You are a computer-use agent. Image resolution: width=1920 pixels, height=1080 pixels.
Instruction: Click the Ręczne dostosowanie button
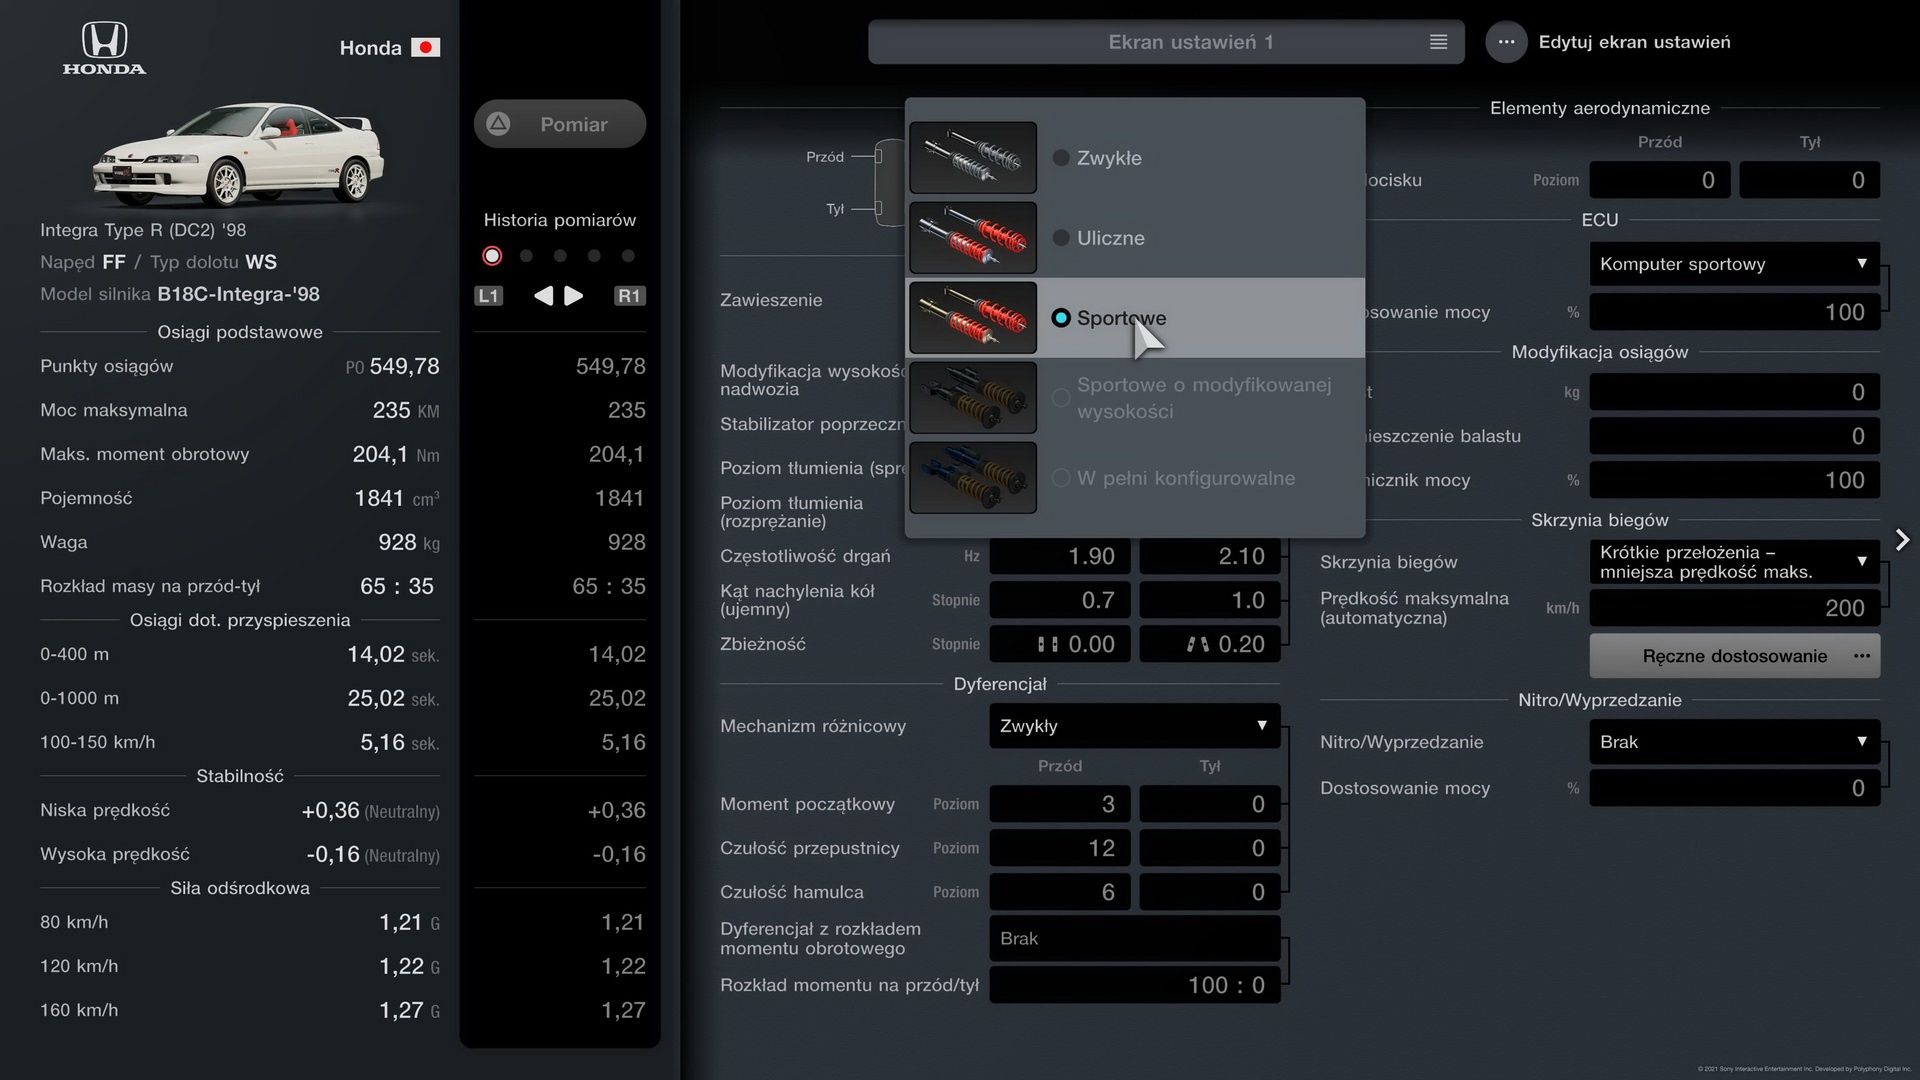pyautogui.click(x=1734, y=656)
